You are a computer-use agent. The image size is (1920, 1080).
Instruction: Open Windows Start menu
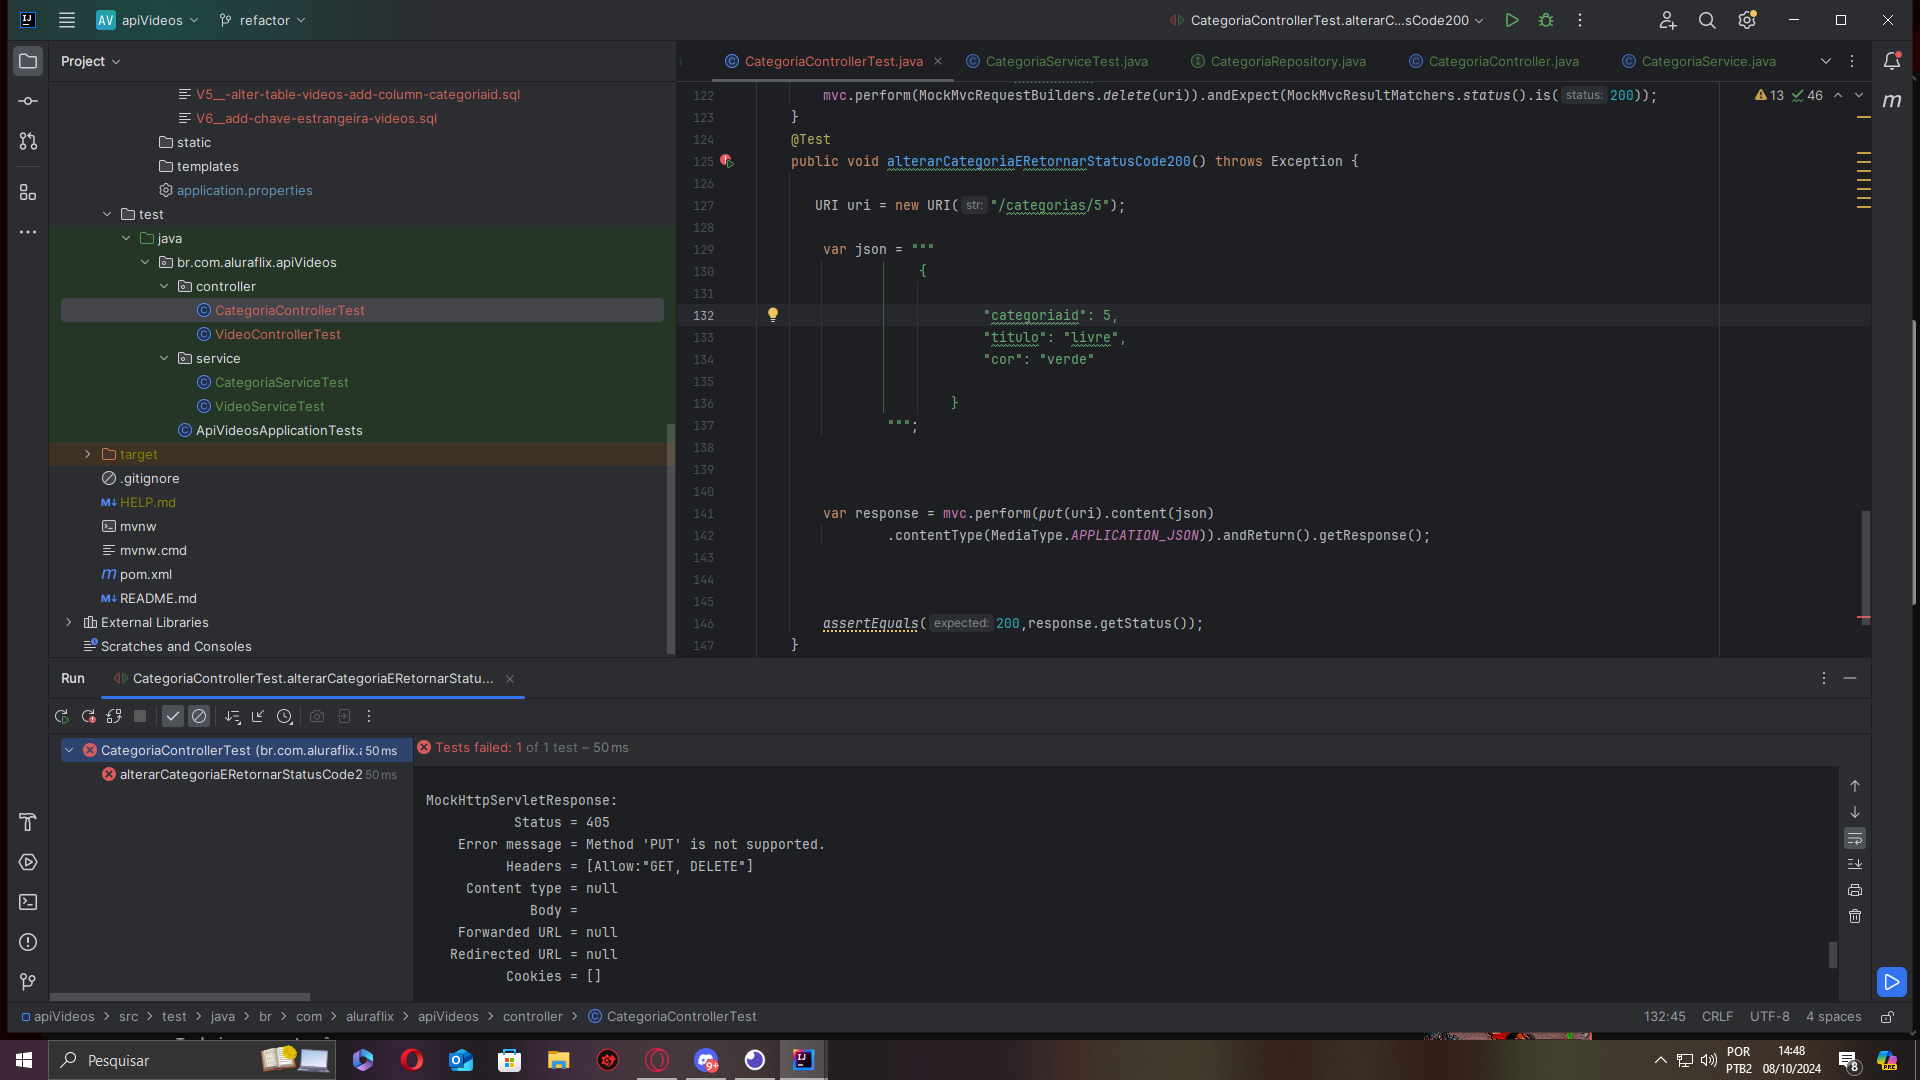click(24, 1060)
